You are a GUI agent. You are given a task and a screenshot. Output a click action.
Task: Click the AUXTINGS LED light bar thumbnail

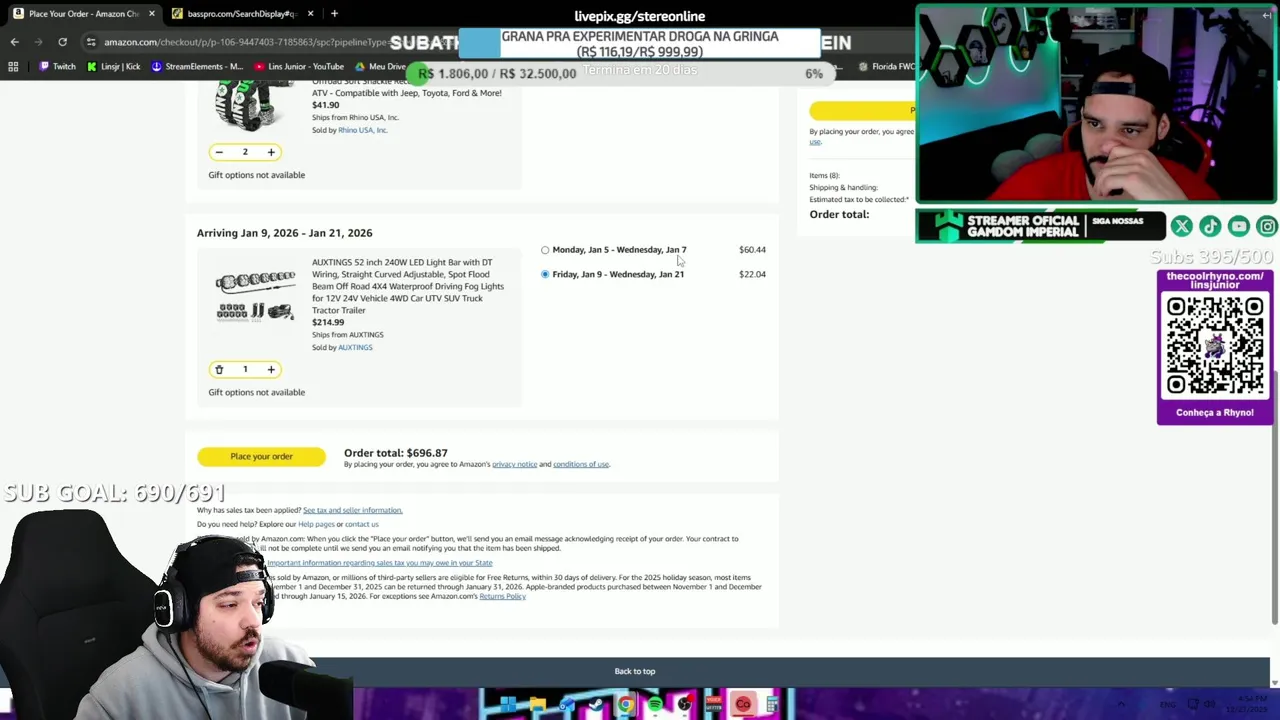click(x=255, y=296)
